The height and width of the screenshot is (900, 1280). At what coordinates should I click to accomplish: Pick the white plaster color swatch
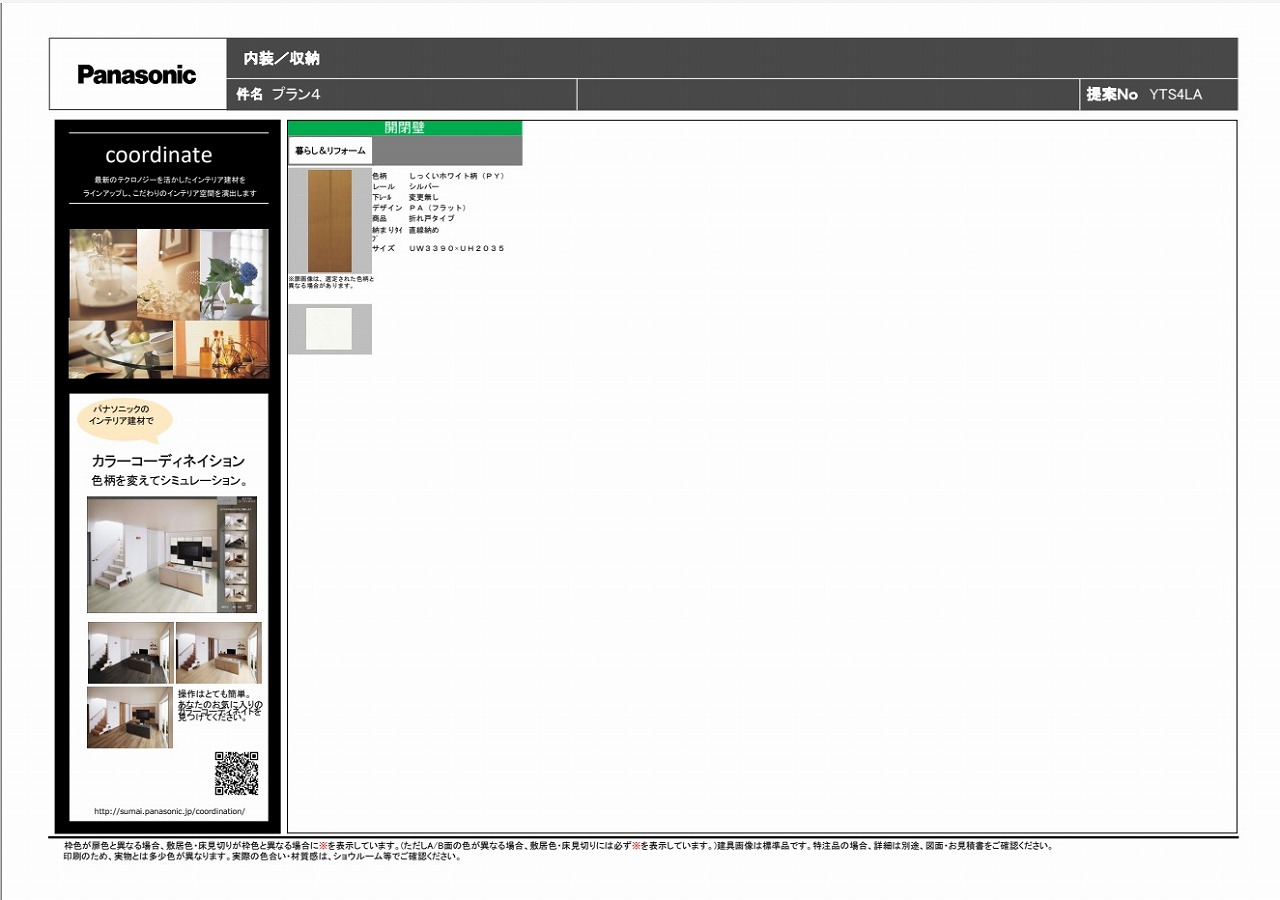[x=329, y=329]
